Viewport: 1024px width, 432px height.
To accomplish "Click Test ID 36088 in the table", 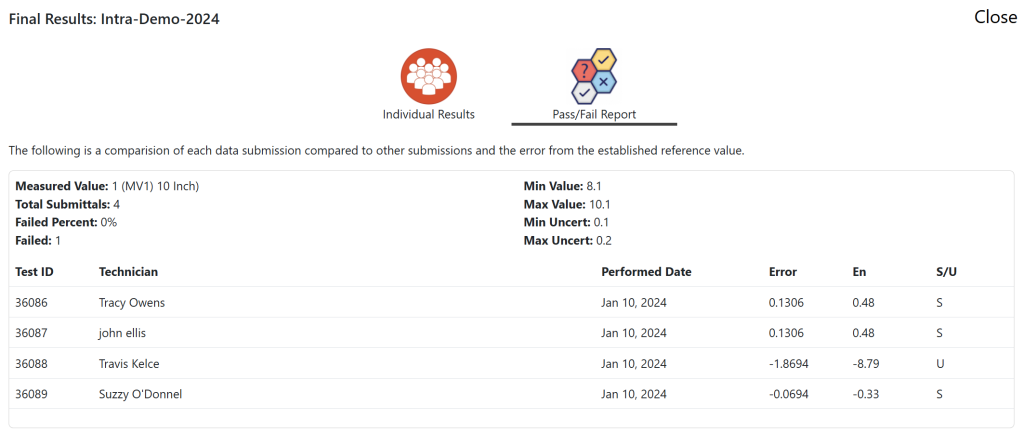I will [32, 363].
